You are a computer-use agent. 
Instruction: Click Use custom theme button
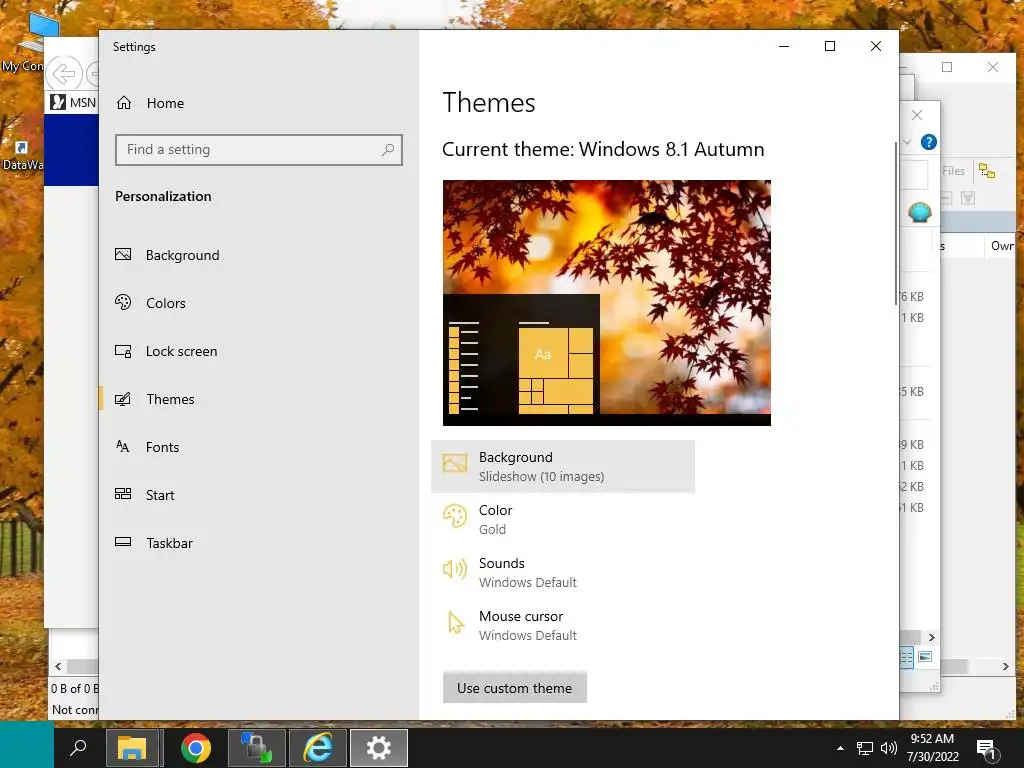pyautogui.click(x=515, y=688)
